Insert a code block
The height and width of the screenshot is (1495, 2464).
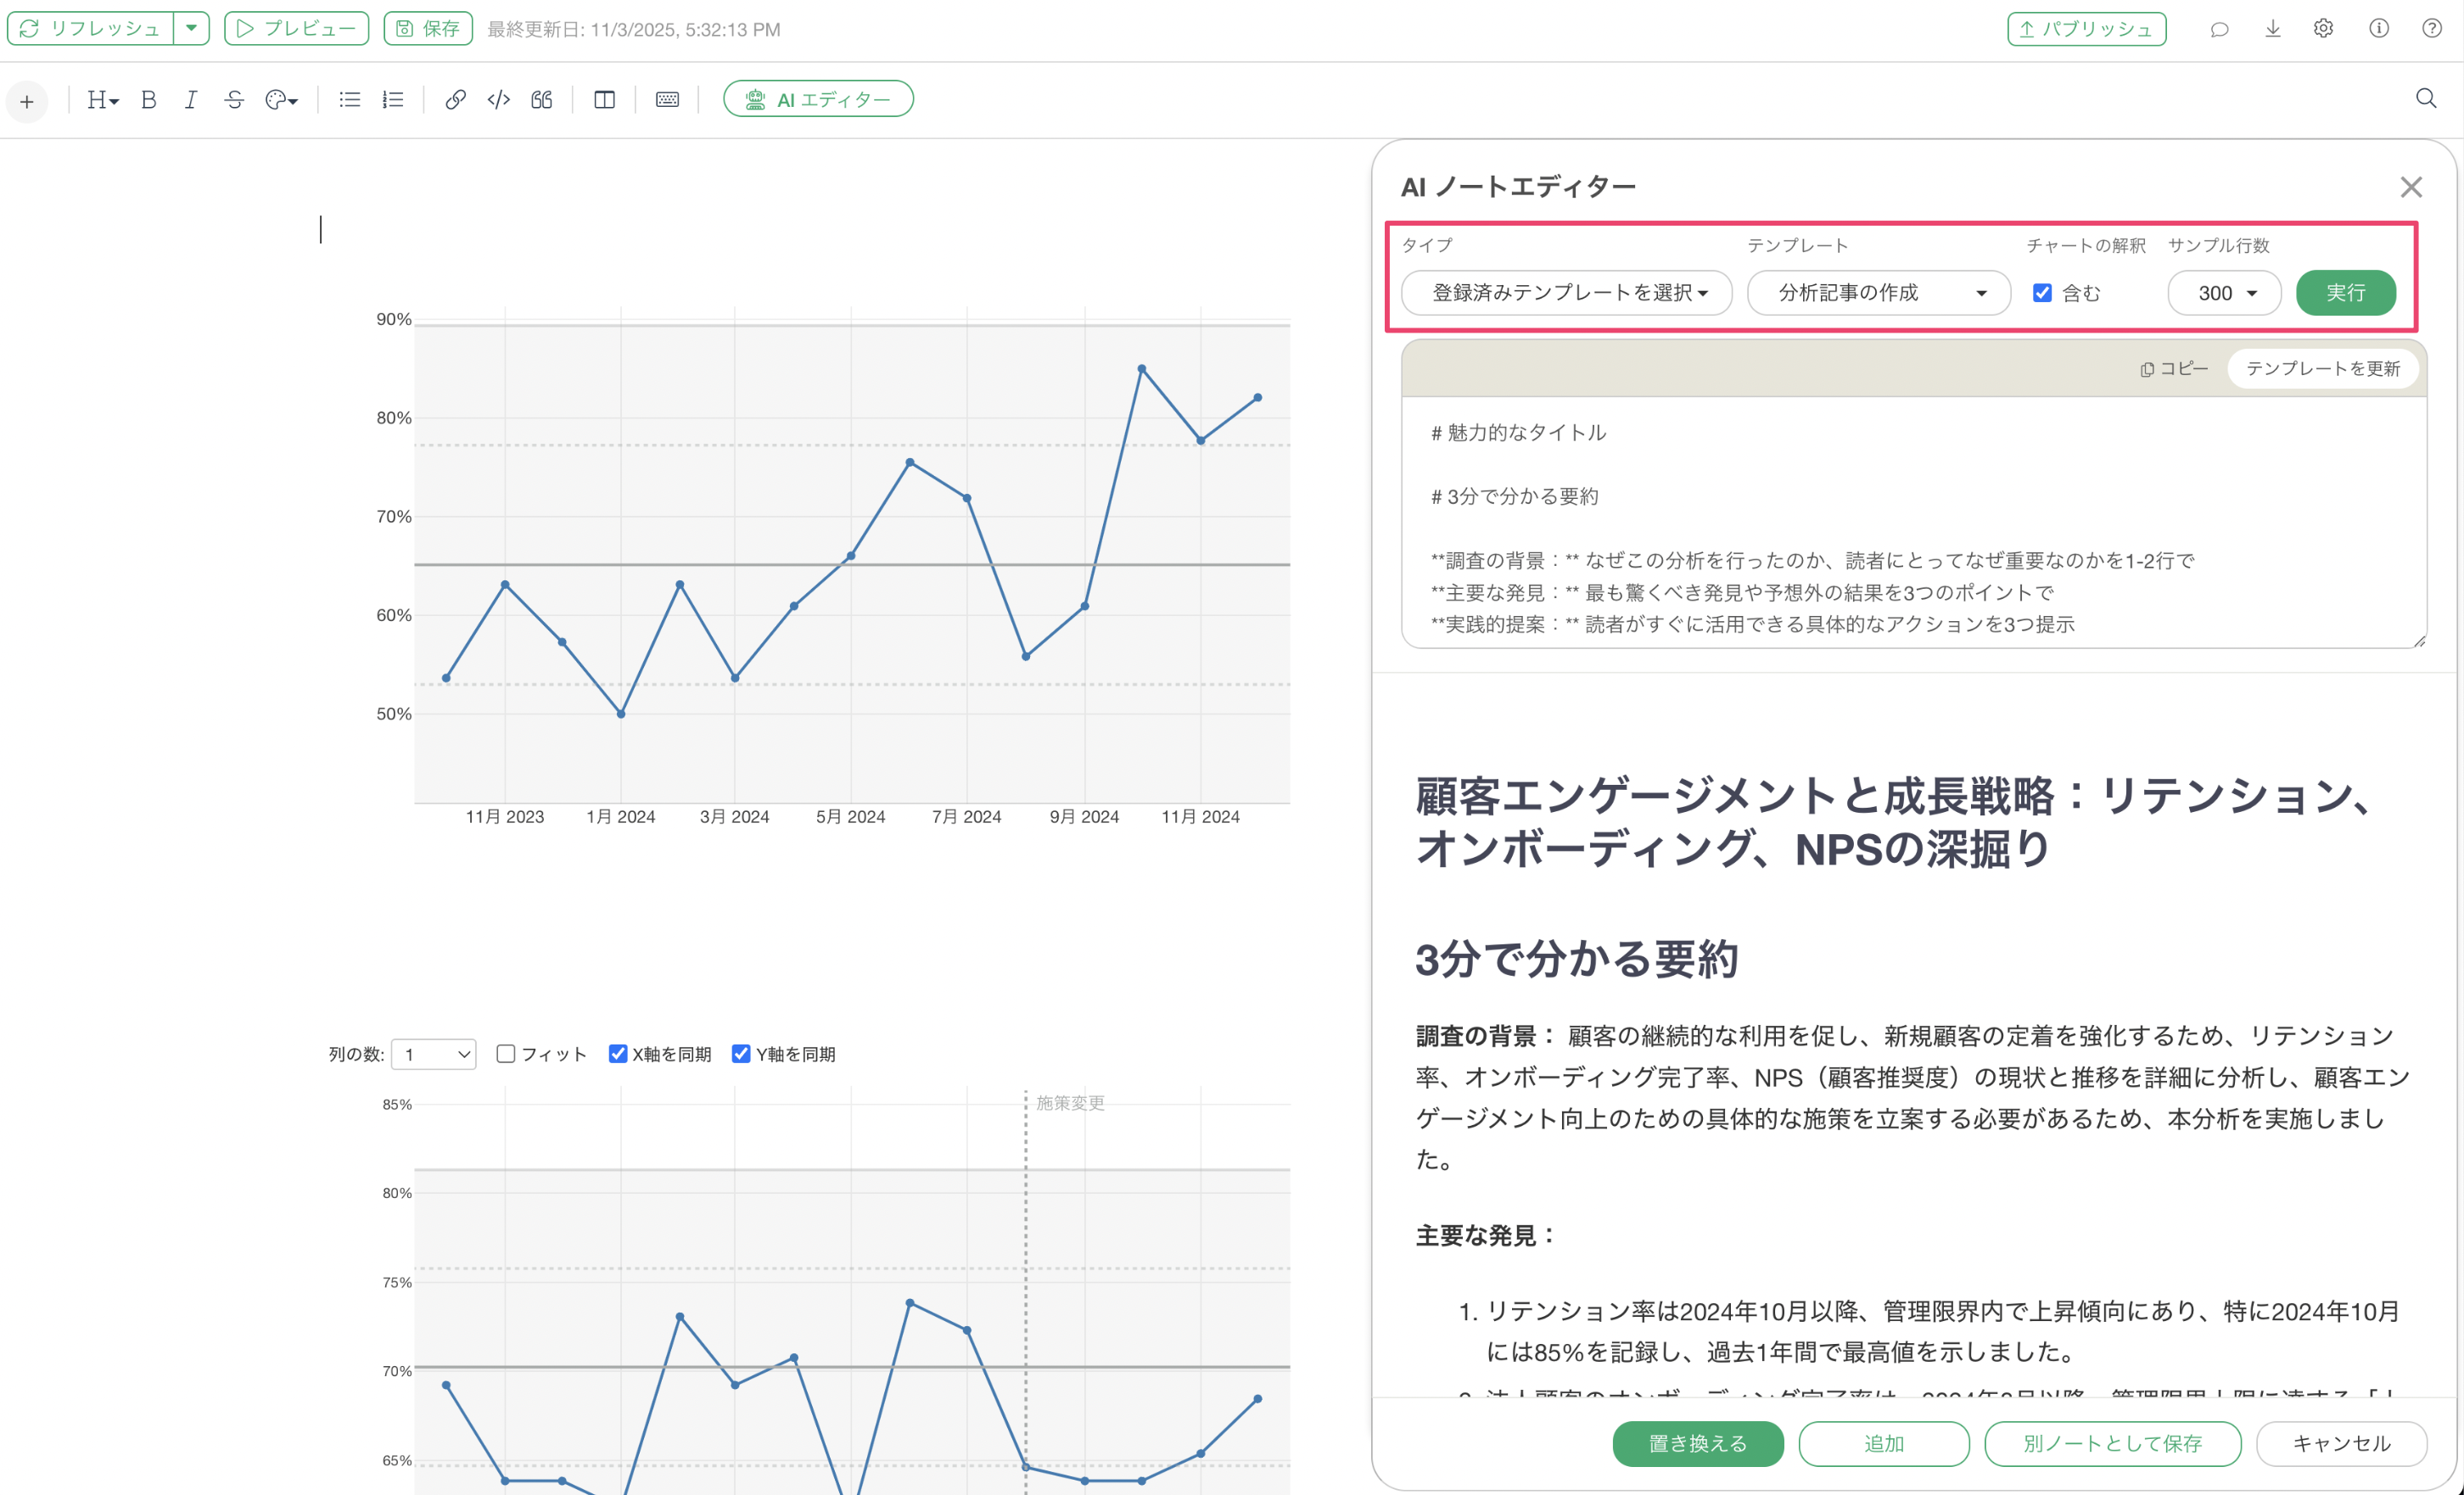[498, 99]
